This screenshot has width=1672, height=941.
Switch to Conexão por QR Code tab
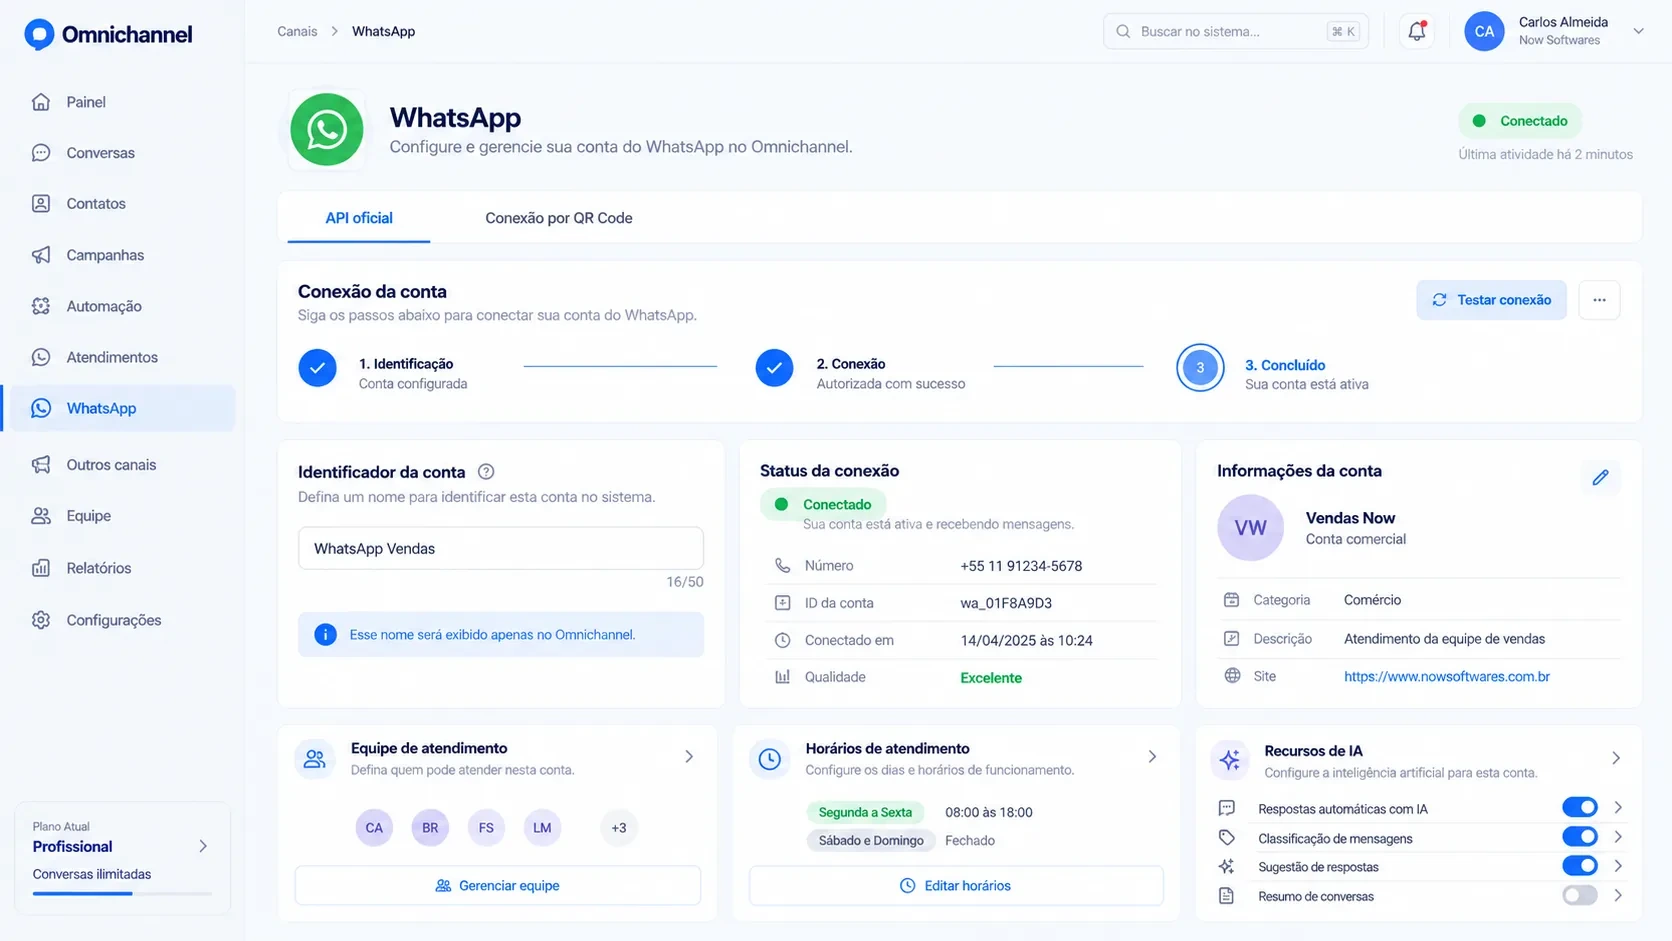click(559, 218)
